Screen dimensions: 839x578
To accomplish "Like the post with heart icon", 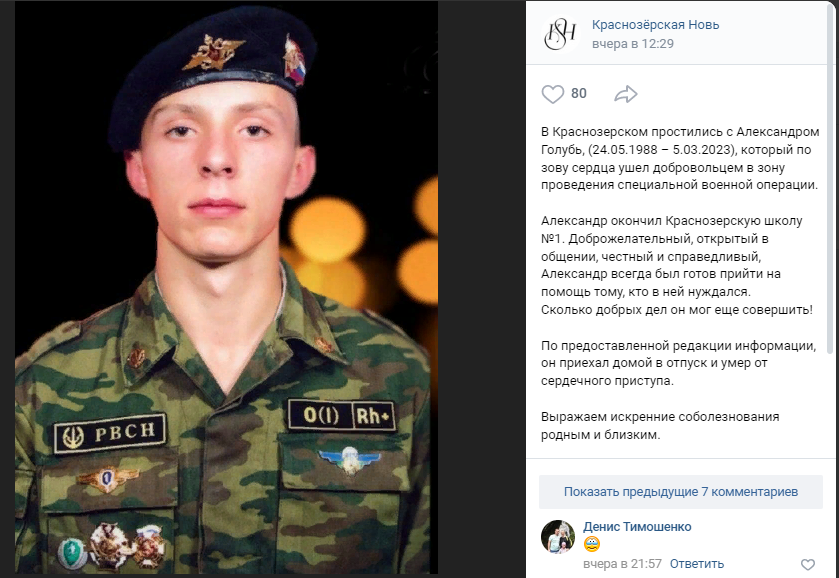I will [553, 94].
